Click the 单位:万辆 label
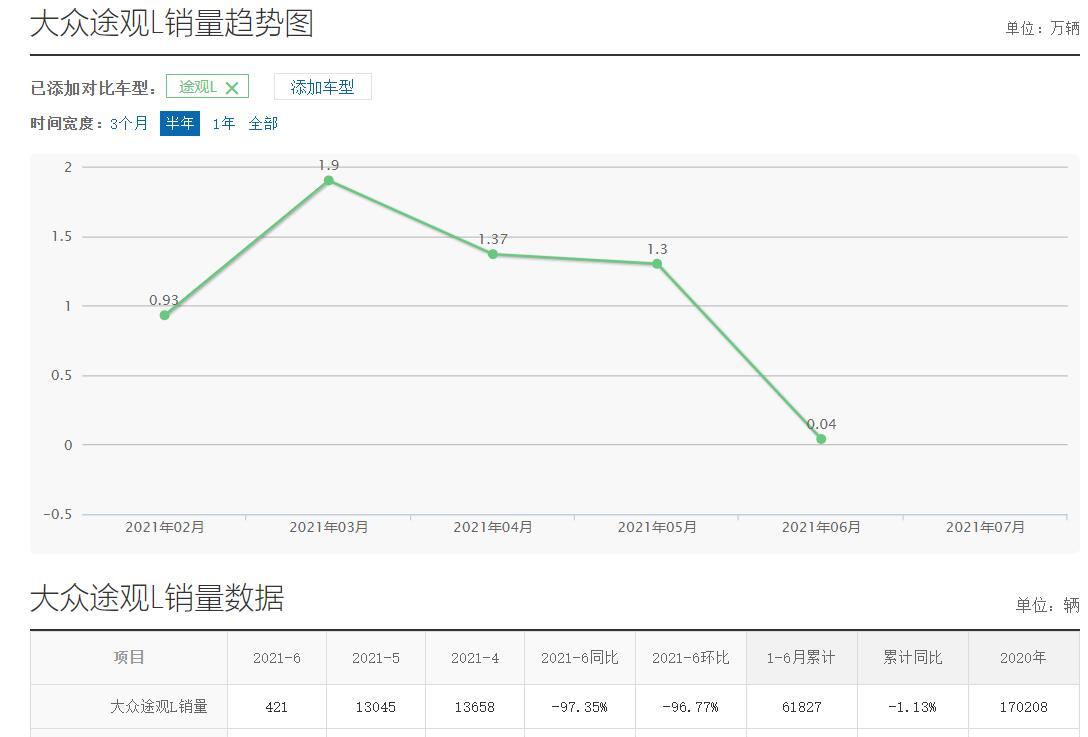Viewport: 1088px width, 737px height. pos(1042,28)
